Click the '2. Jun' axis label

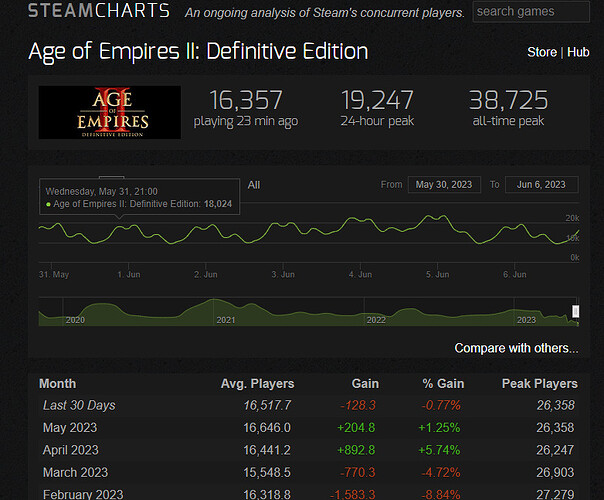(206, 274)
